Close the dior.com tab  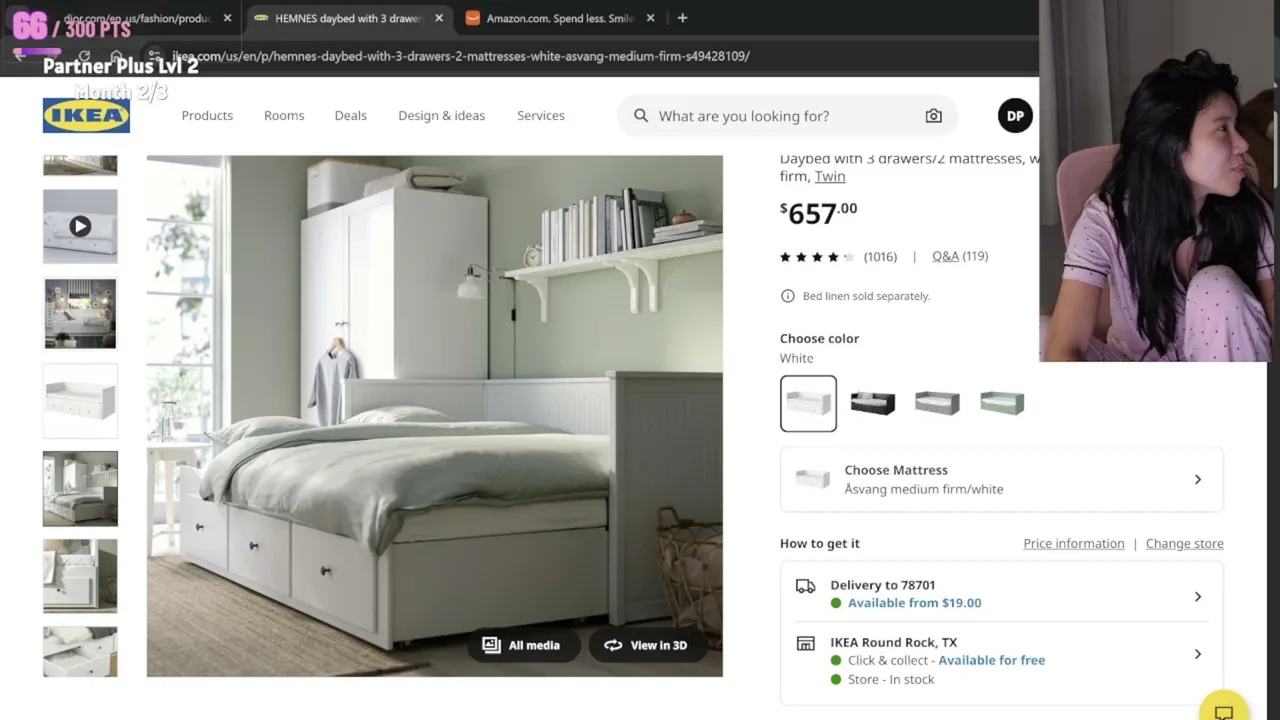(227, 18)
